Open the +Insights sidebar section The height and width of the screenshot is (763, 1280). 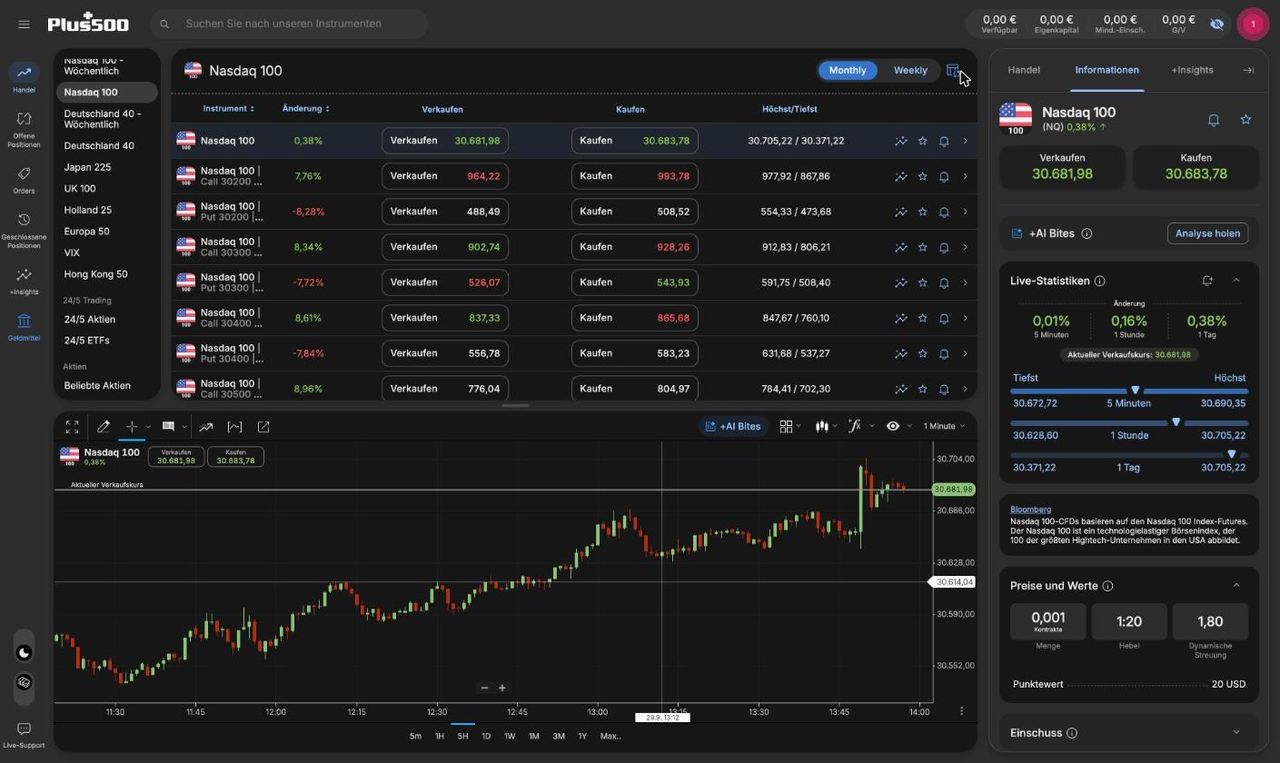(24, 281)
